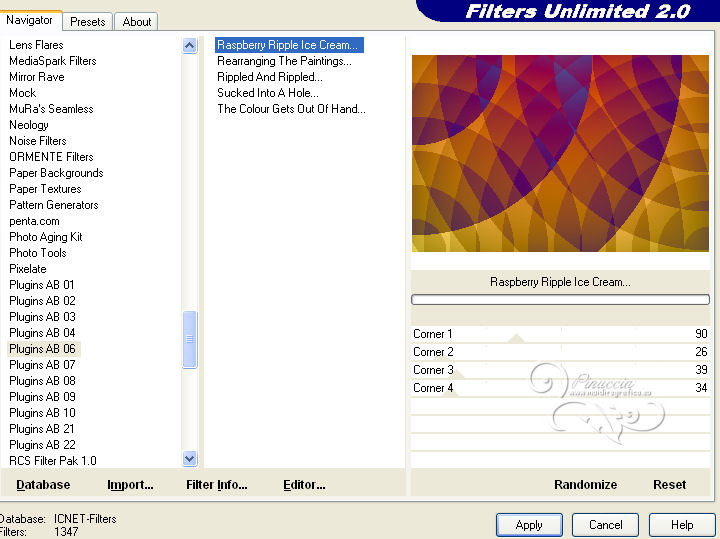Choose Rippled And Rippled filter
The height and width of the screenshot is (539, 720).
(270, 77)
